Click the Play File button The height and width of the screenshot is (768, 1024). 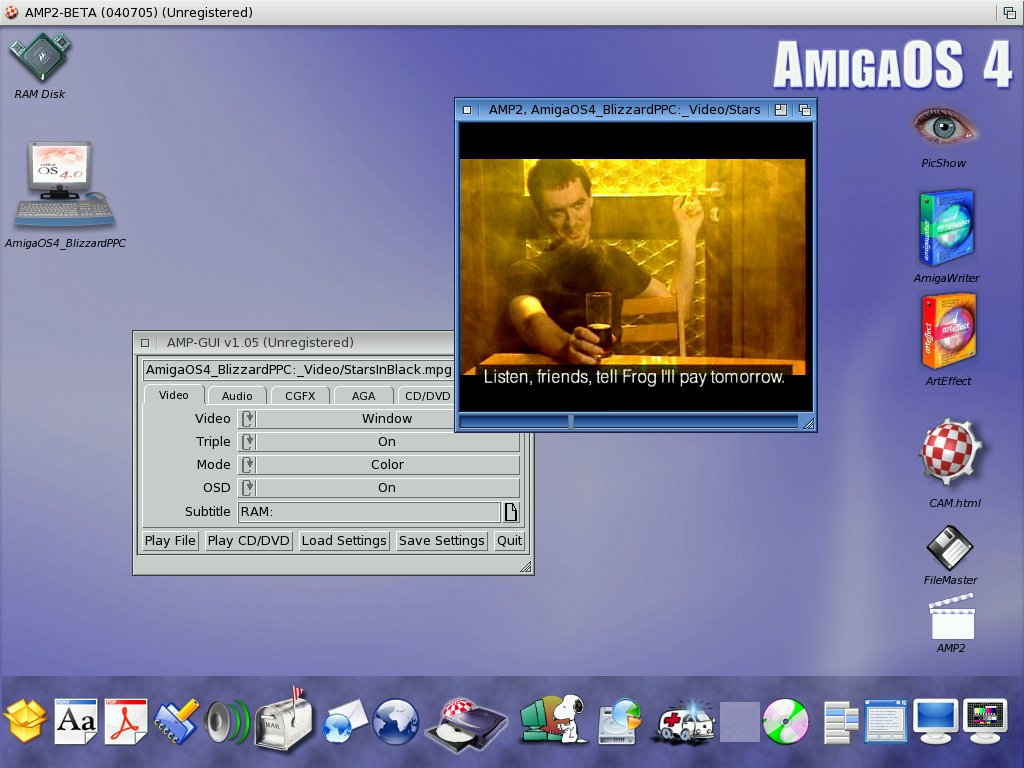point(170,541)
